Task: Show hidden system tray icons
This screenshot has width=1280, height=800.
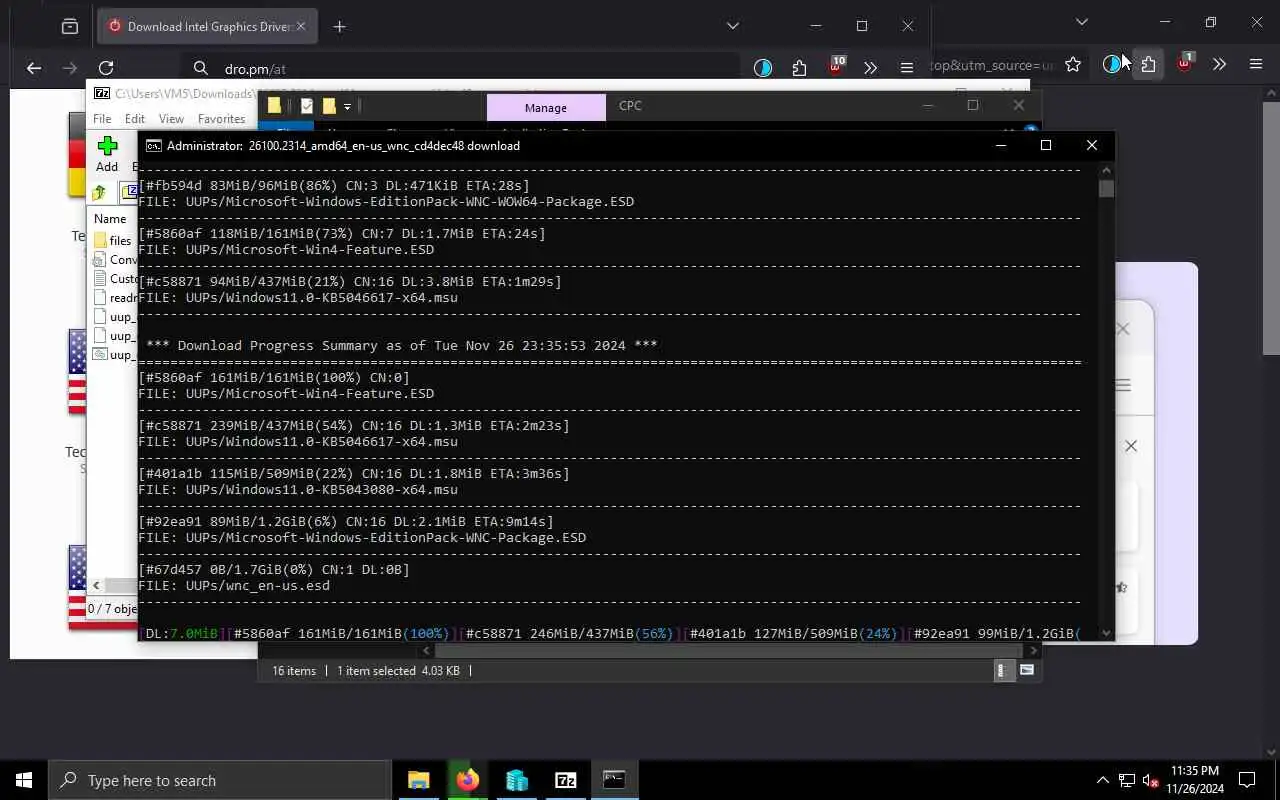Action: [1103, 780]
